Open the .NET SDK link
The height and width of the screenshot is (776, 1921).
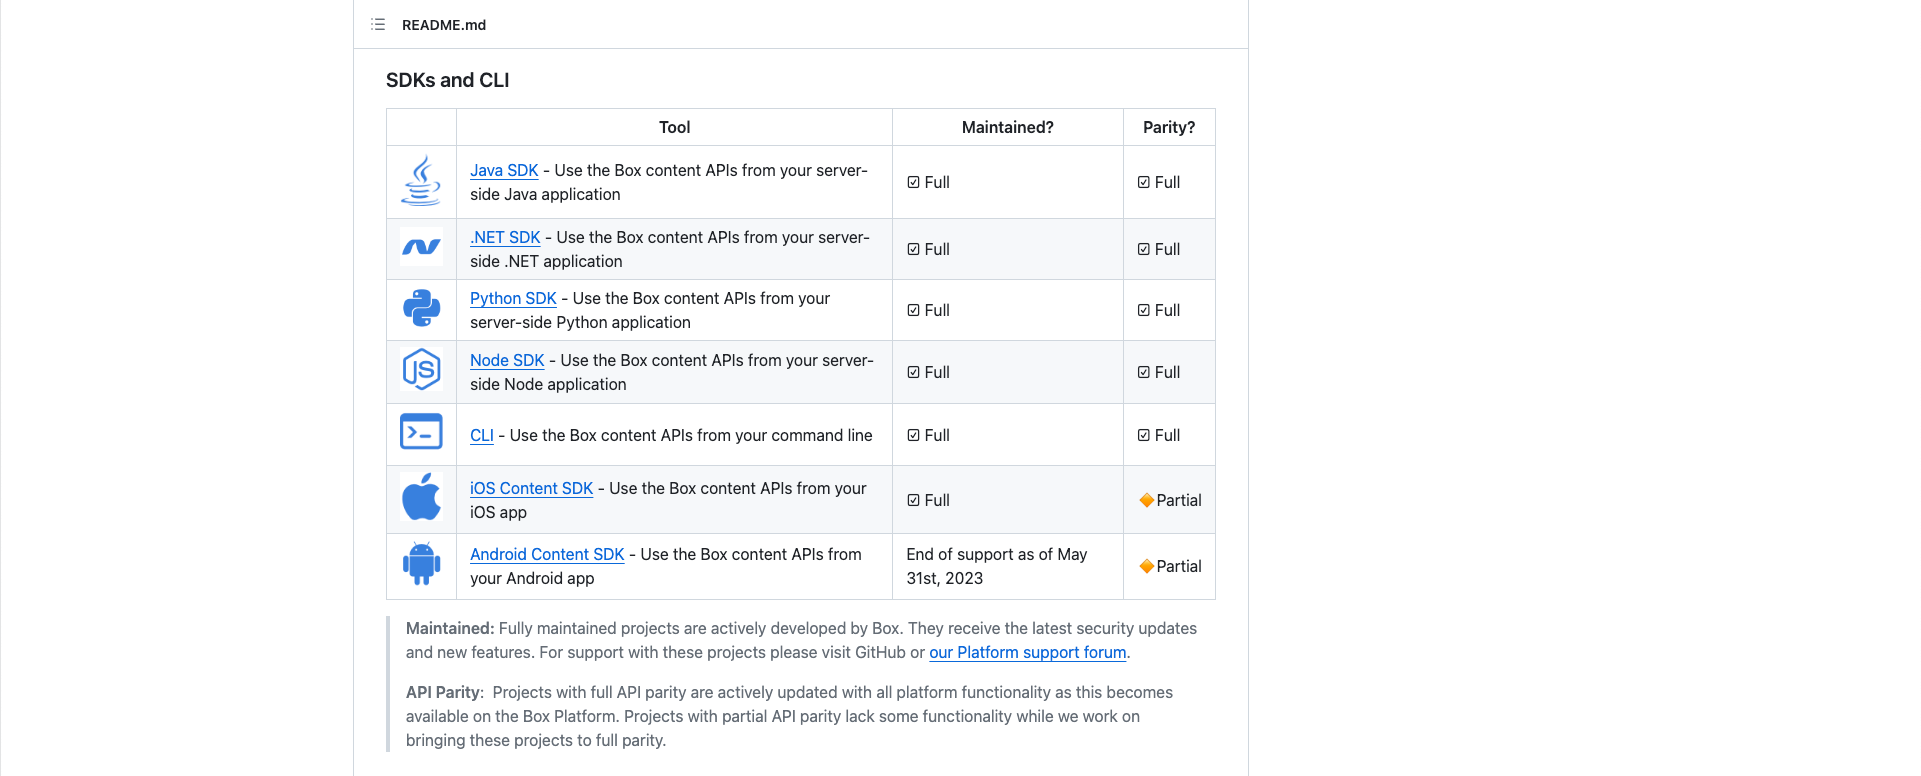click(x=505, y=238)
